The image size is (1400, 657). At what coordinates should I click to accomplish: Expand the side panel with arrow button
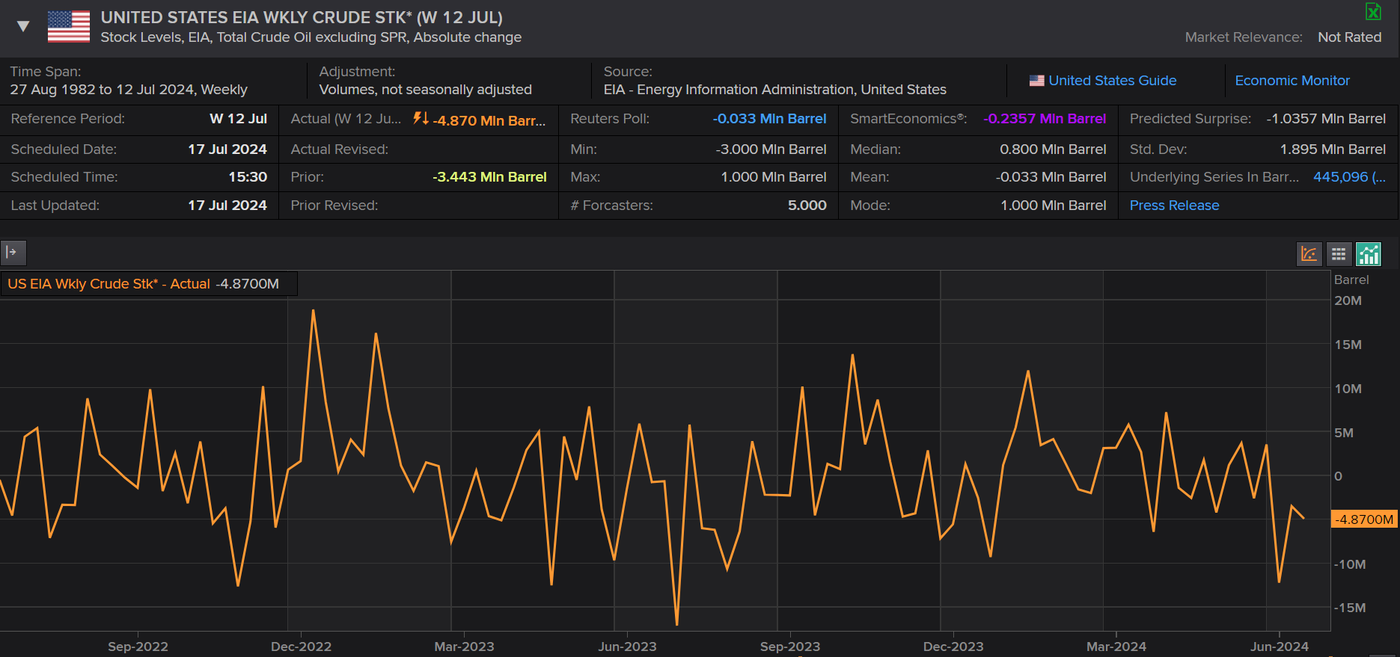13,252
